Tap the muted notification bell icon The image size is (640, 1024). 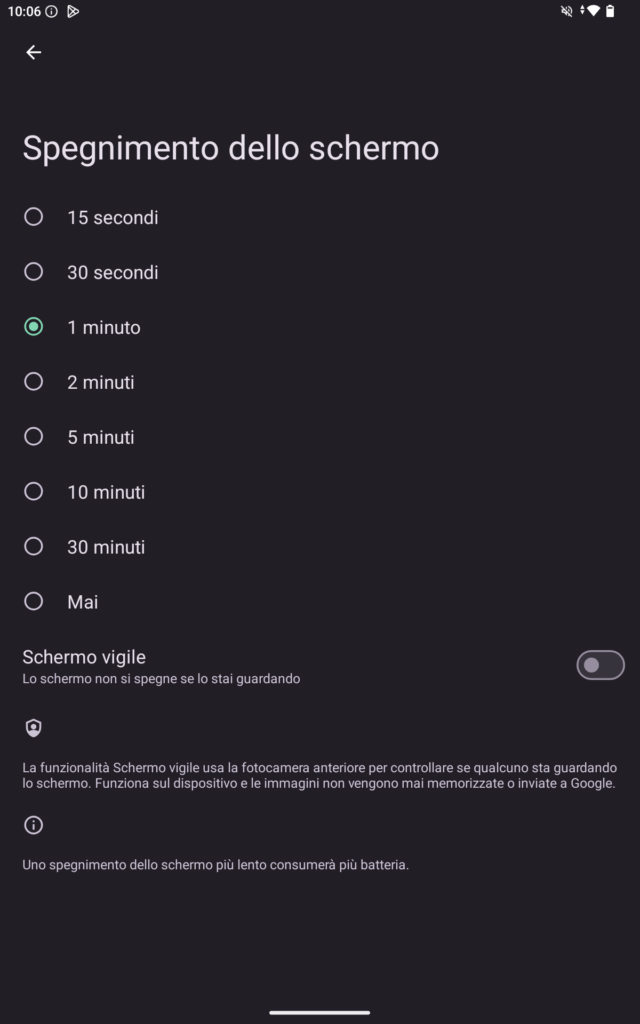coord(568,11)
